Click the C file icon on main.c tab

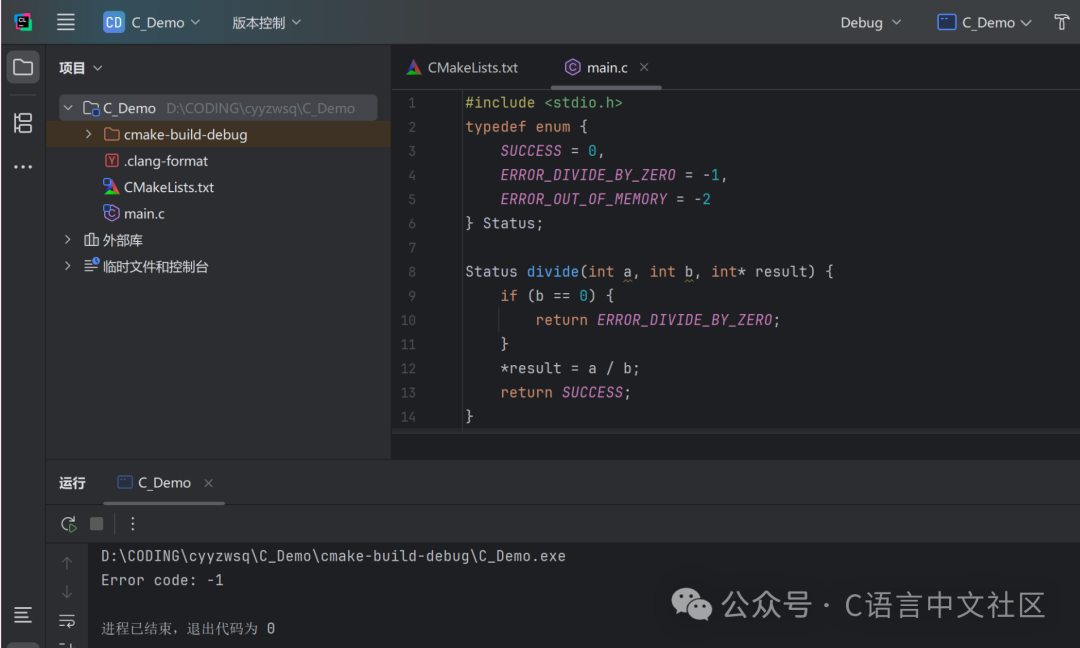(572, 67)
